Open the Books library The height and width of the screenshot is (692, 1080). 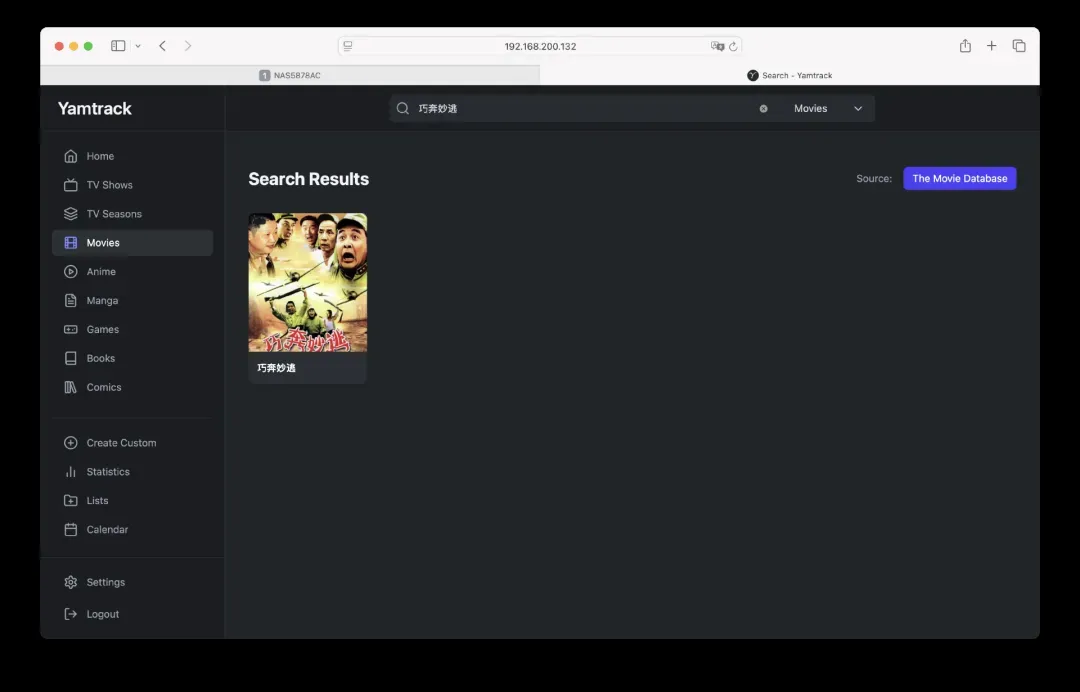(x=100, y=359)
